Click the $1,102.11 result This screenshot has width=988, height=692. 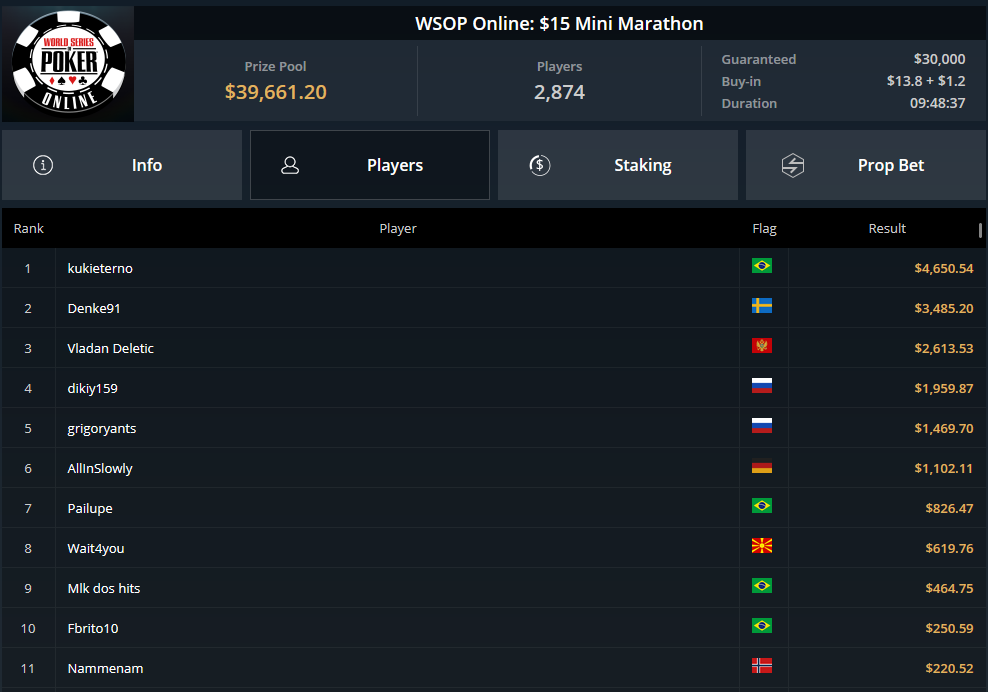tap(943, 468)
